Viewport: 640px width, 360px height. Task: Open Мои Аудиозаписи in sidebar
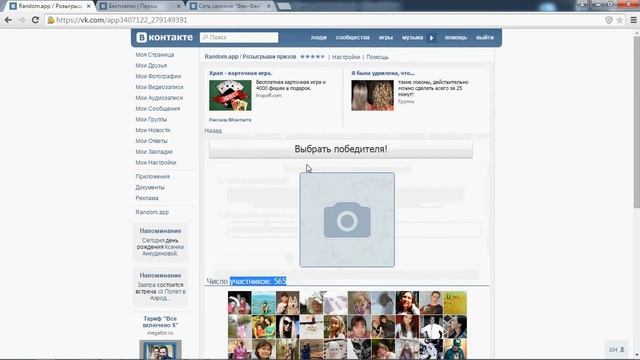coord(159,98)
